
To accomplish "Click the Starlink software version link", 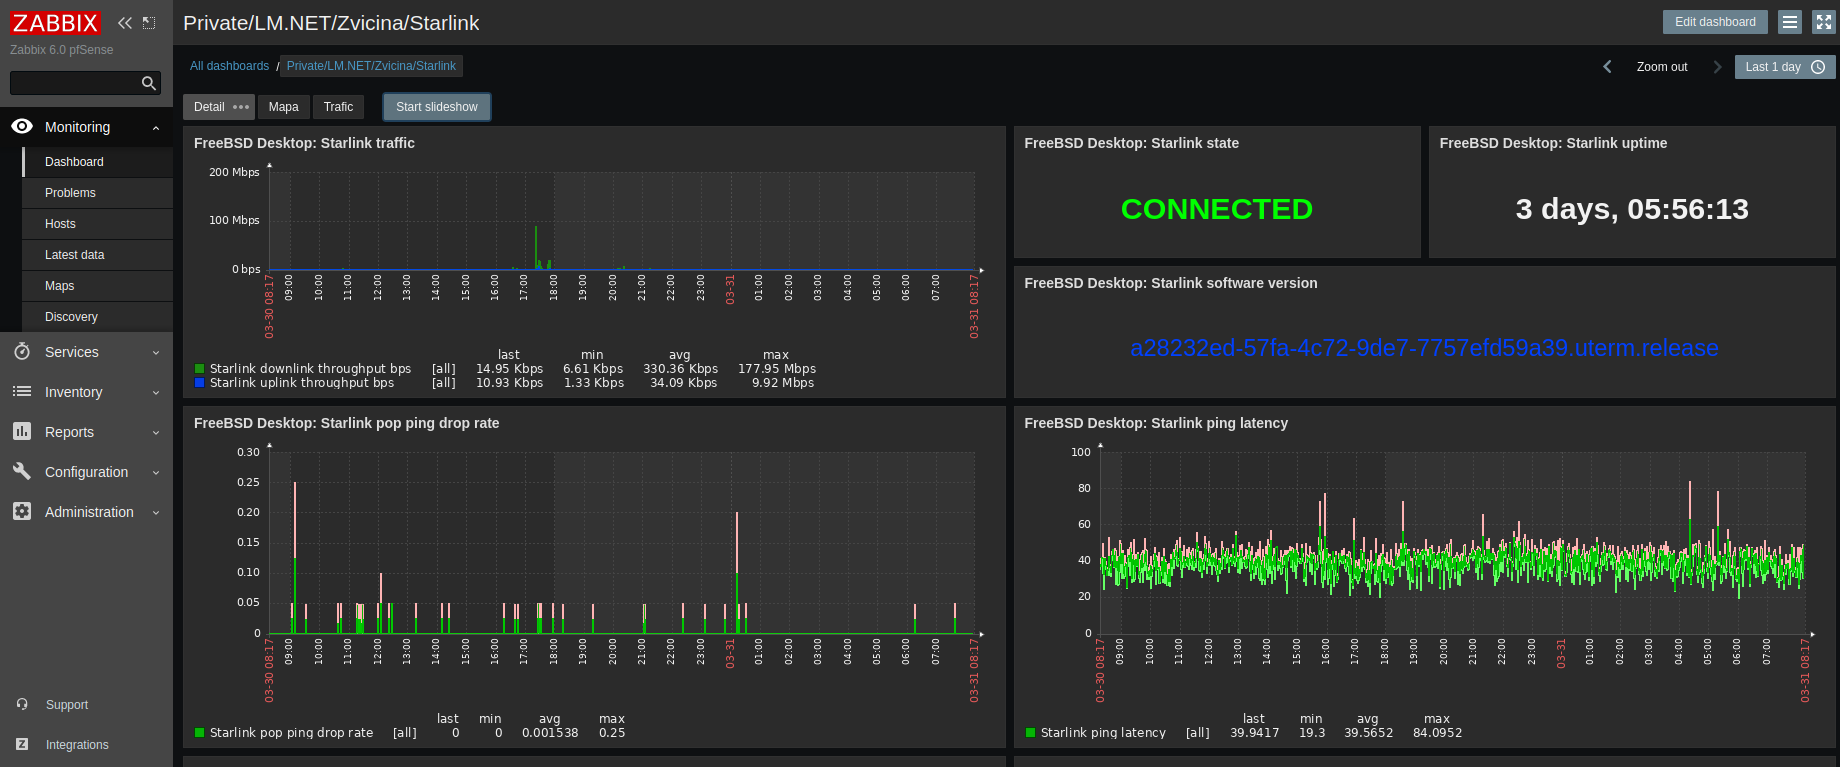I will 1424,348.
